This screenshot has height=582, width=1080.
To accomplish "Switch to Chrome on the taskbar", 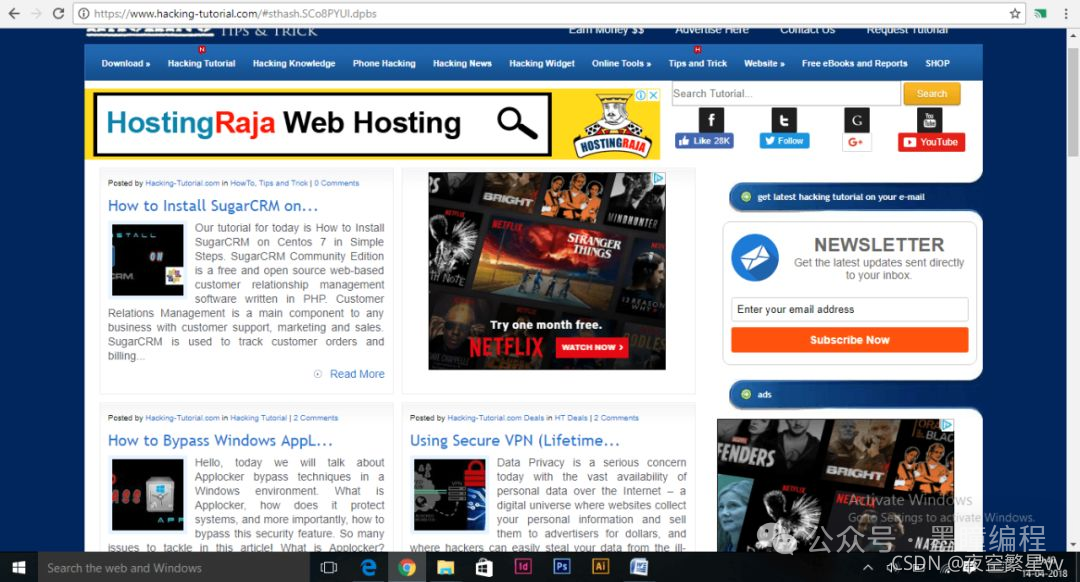I will point(407,568).
